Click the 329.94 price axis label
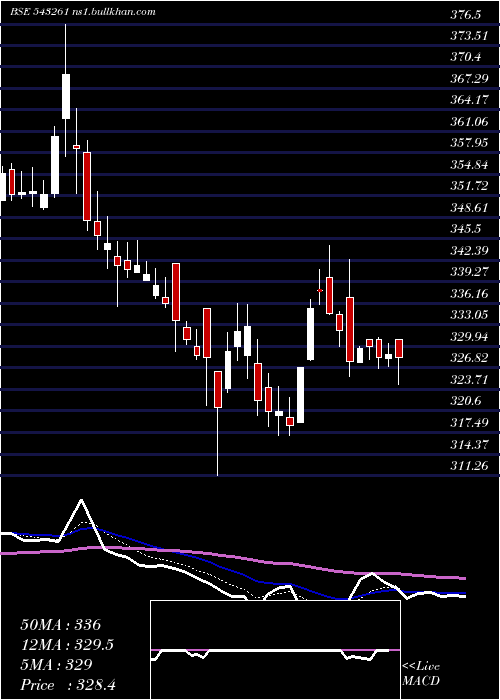This screenshot has width=500, height=700. coord(469,336)
